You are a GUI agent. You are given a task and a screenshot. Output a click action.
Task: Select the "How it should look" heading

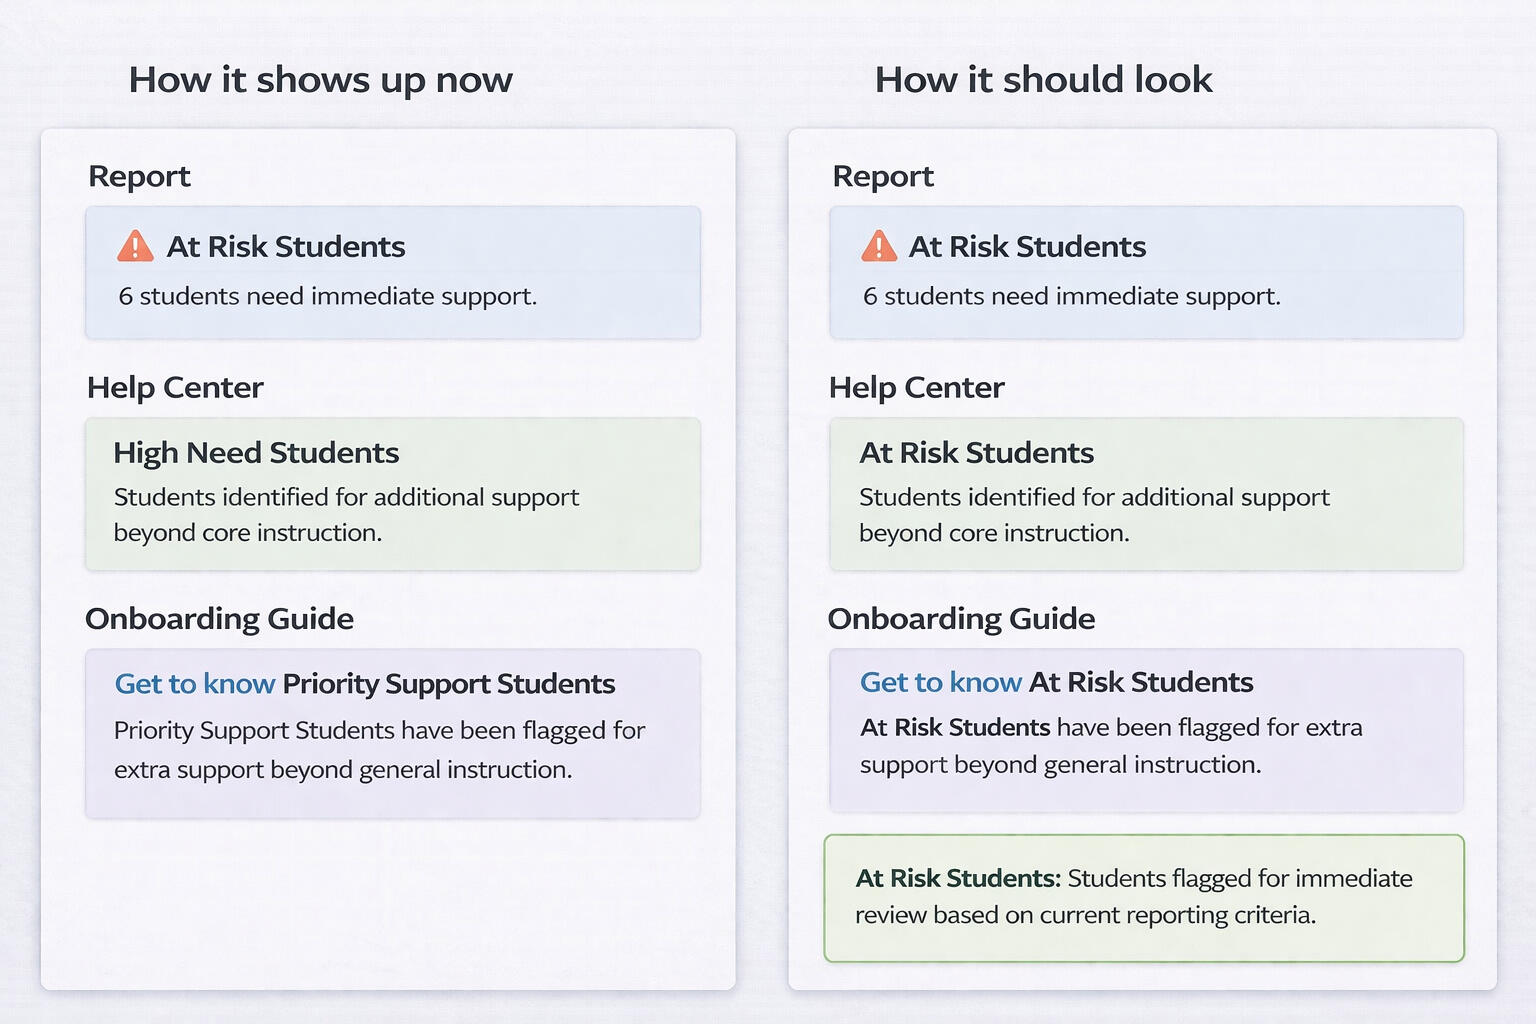pos(1043,80)
